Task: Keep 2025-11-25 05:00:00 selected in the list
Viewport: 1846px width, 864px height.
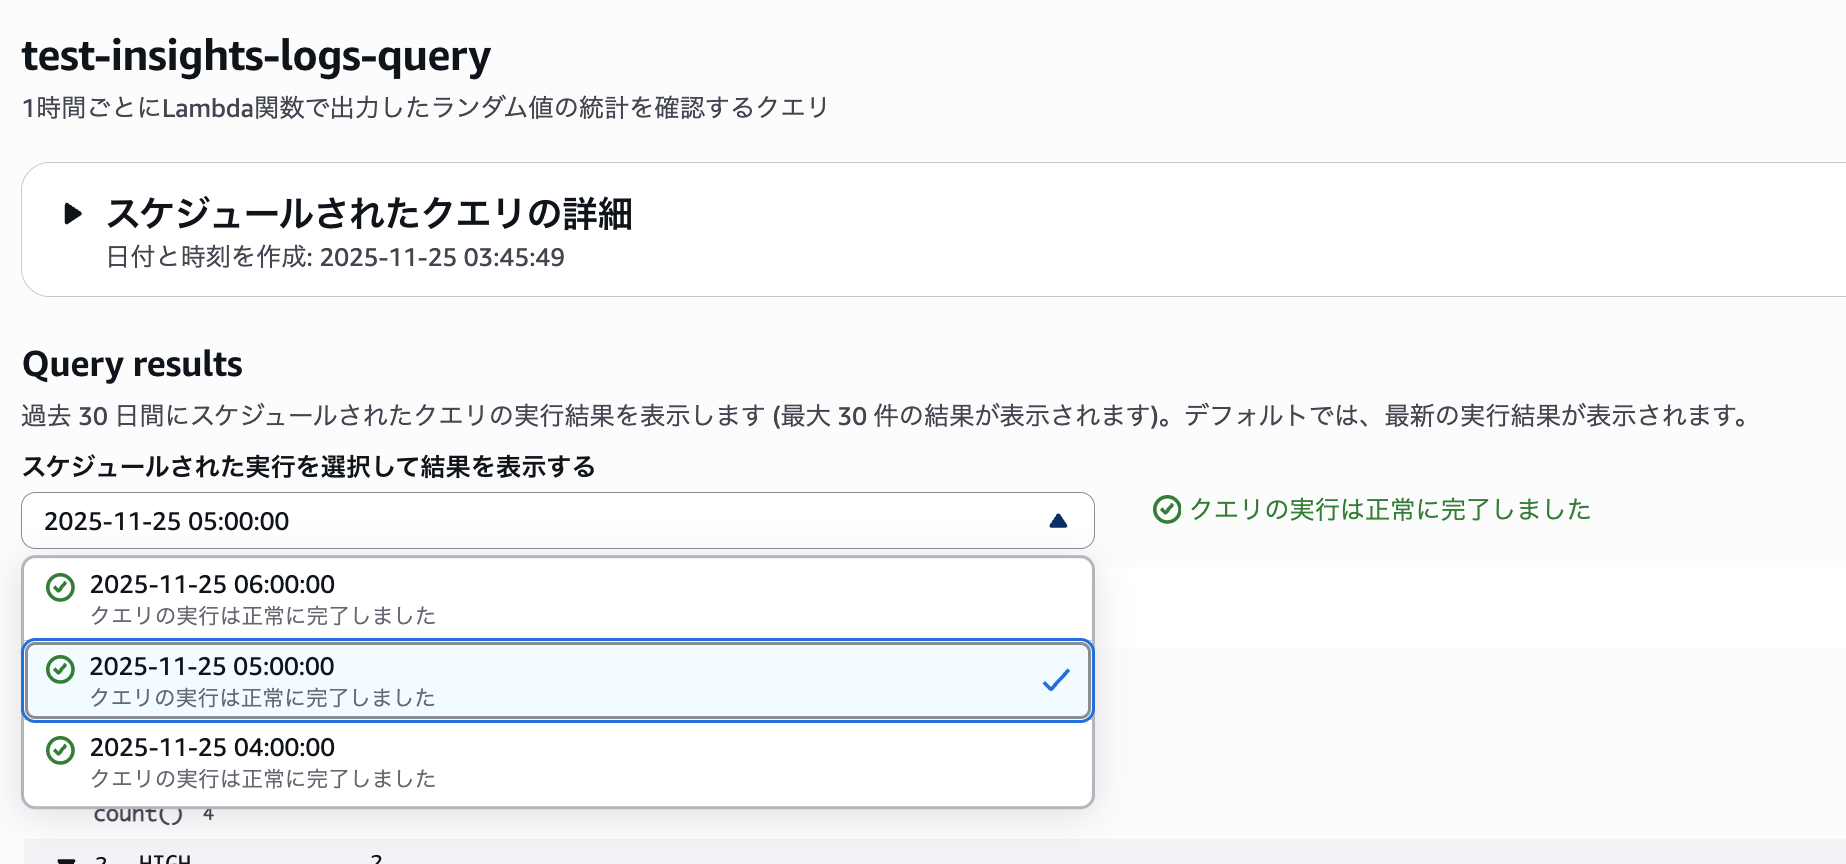Action: pos(400,680)
